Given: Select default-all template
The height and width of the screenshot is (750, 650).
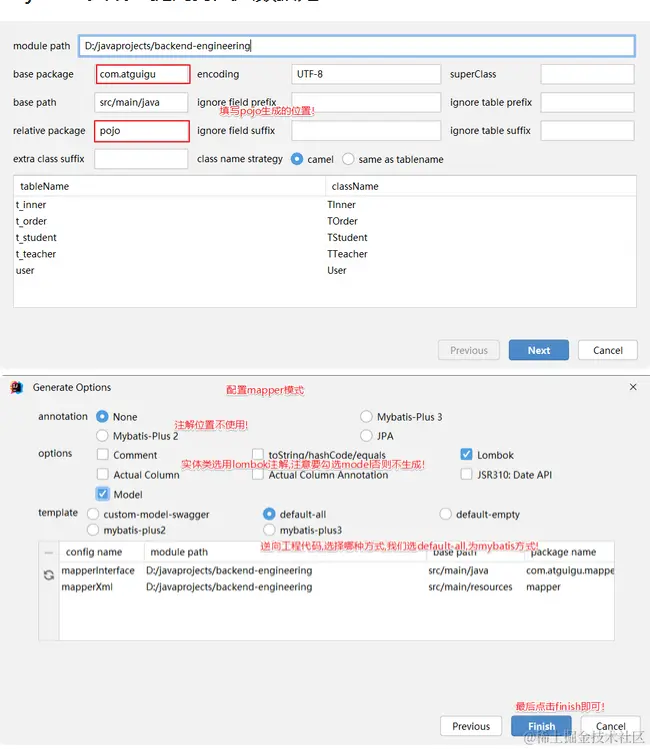Looking at the screenshot, I should (269, 514).
